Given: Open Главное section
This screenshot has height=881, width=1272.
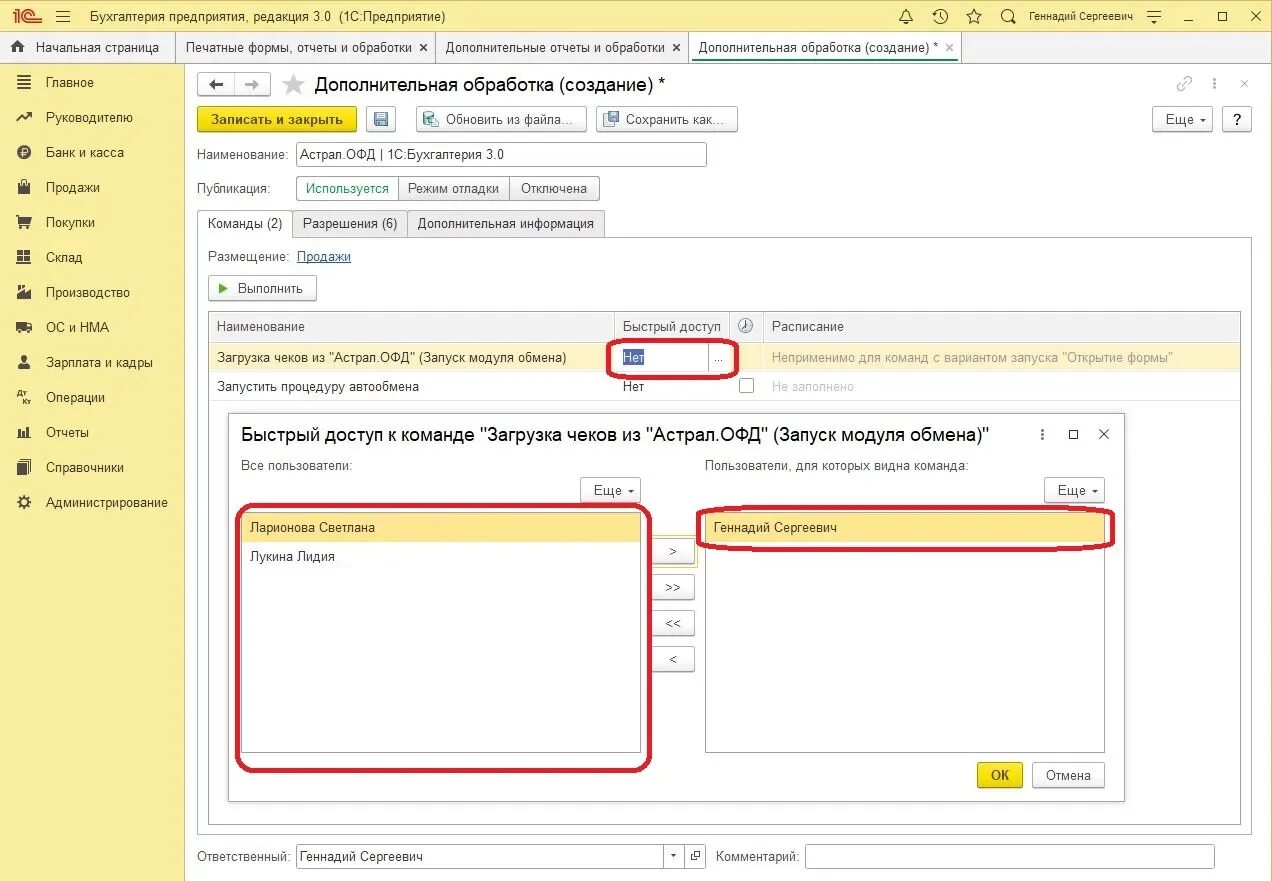Looking at the screenshot, I should point(70,82).
